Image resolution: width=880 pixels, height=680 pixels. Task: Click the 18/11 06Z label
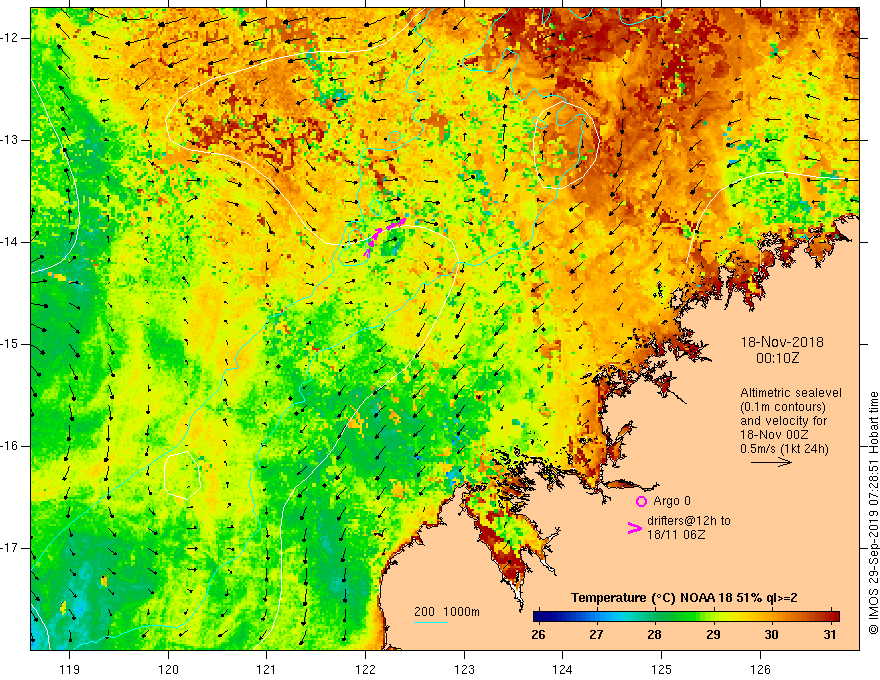(x=676, y=535)
